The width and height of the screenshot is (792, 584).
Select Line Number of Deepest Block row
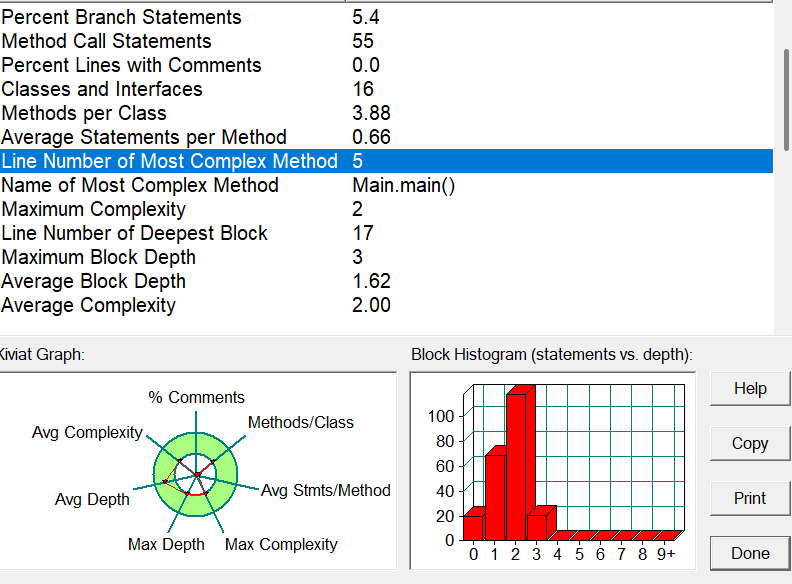coord(386,233)
